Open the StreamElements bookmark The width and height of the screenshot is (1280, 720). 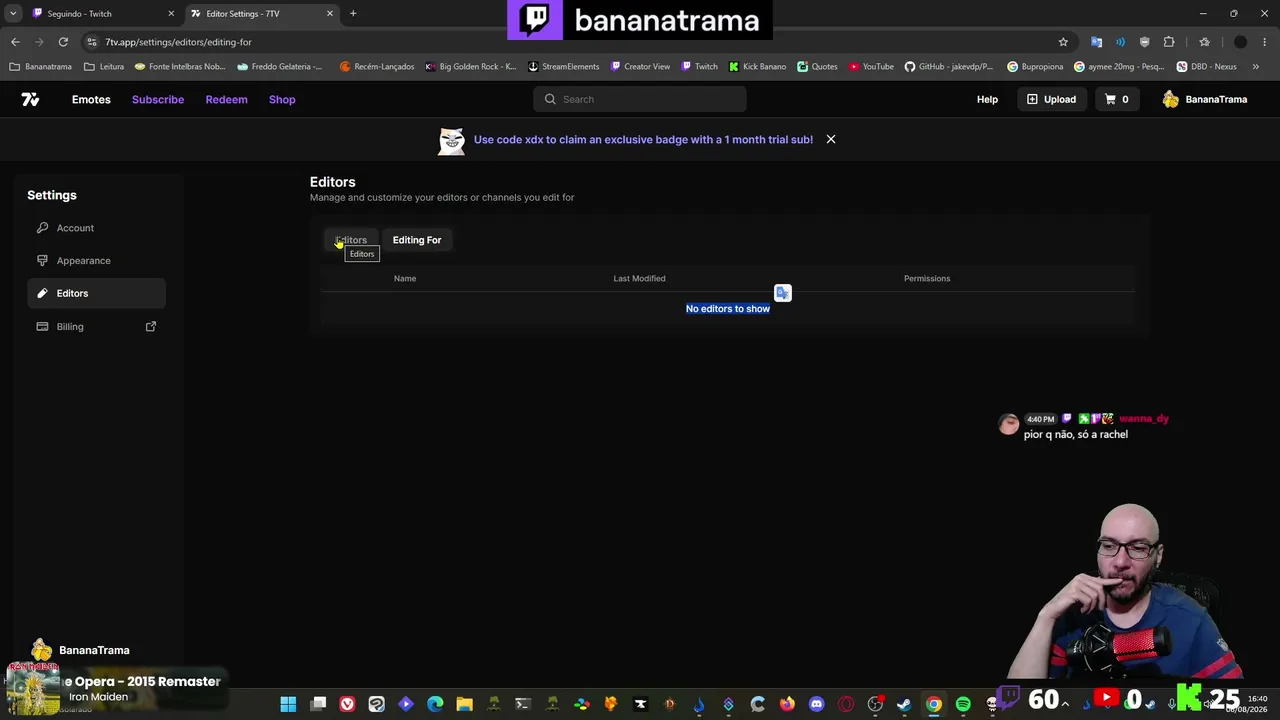pyautogui.click(x=563, y=67)
